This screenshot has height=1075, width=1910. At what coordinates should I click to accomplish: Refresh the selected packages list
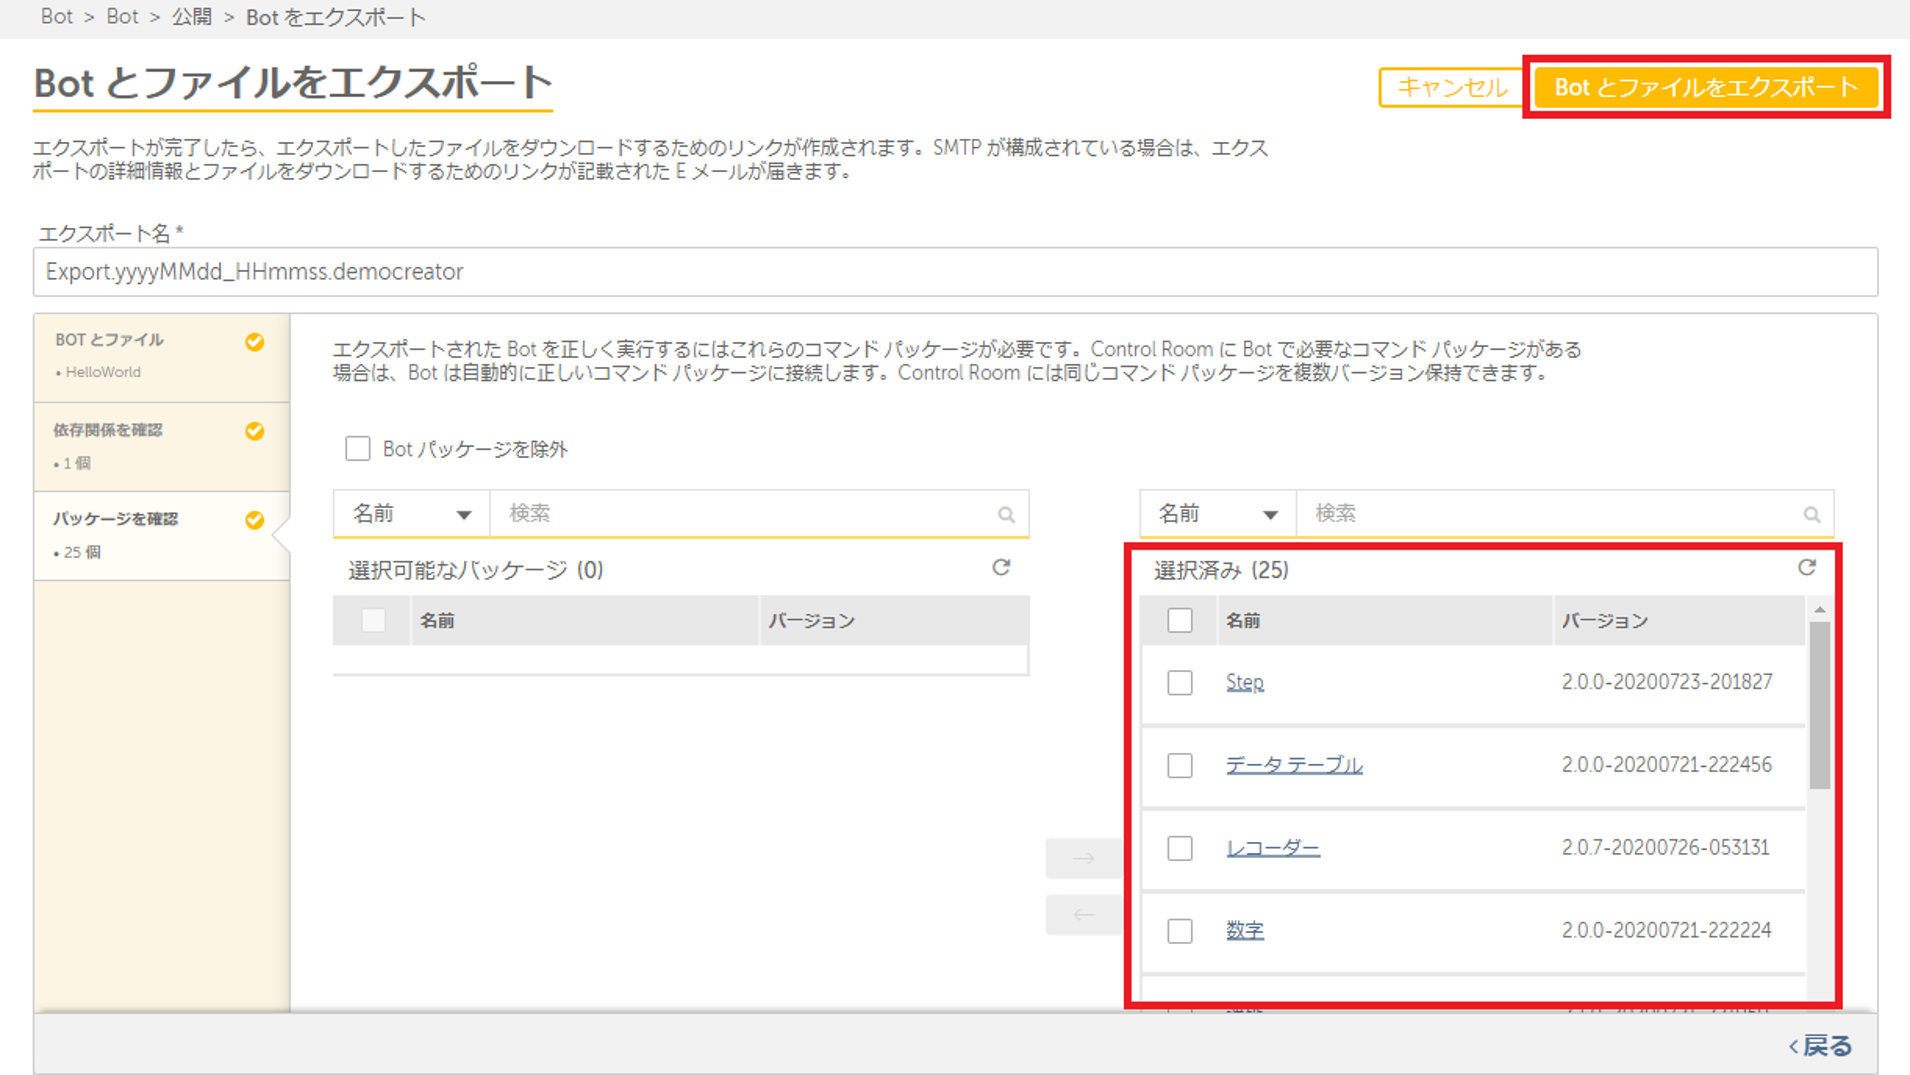click(1806, 568)
